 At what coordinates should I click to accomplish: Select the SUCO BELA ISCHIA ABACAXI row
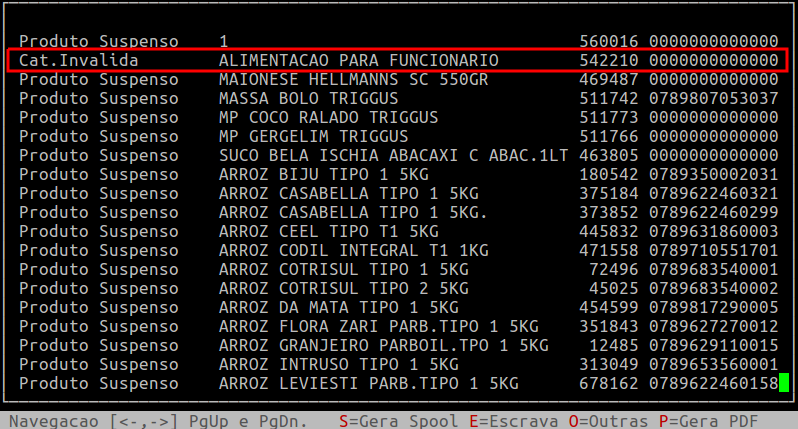pos(393,155)
